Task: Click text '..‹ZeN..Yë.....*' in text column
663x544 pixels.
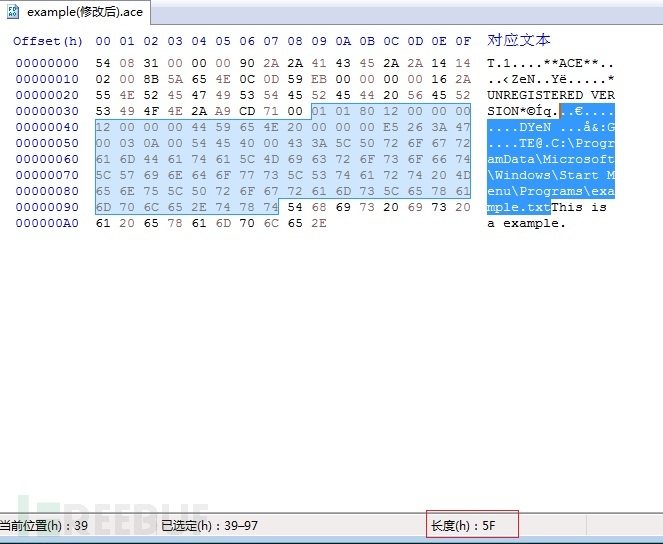Action: pyautogui.click(x=551, y=79)
